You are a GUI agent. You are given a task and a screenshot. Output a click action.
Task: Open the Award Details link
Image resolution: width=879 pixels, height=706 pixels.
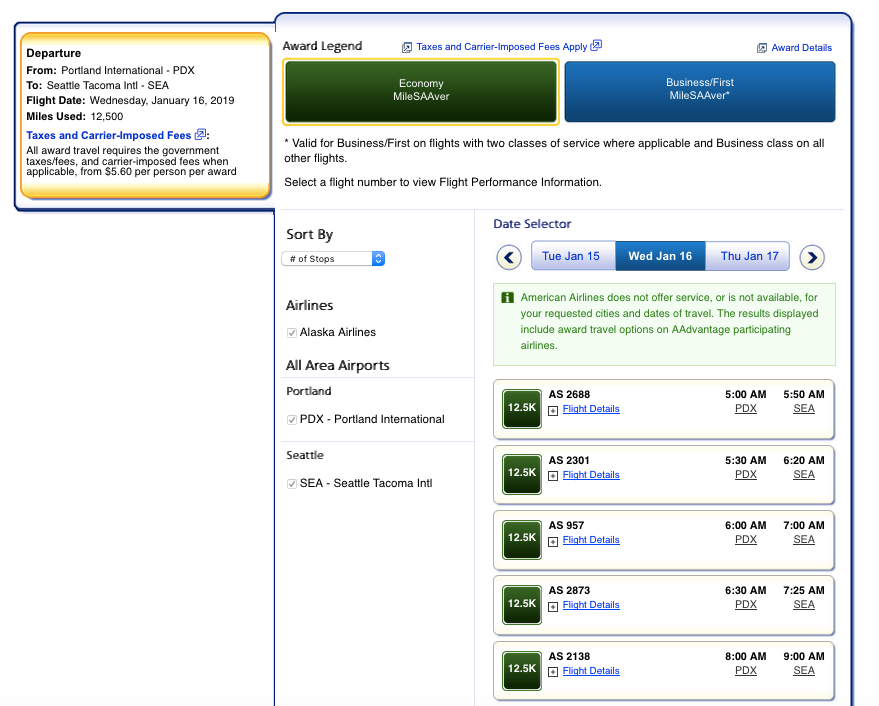pos(801,48)
